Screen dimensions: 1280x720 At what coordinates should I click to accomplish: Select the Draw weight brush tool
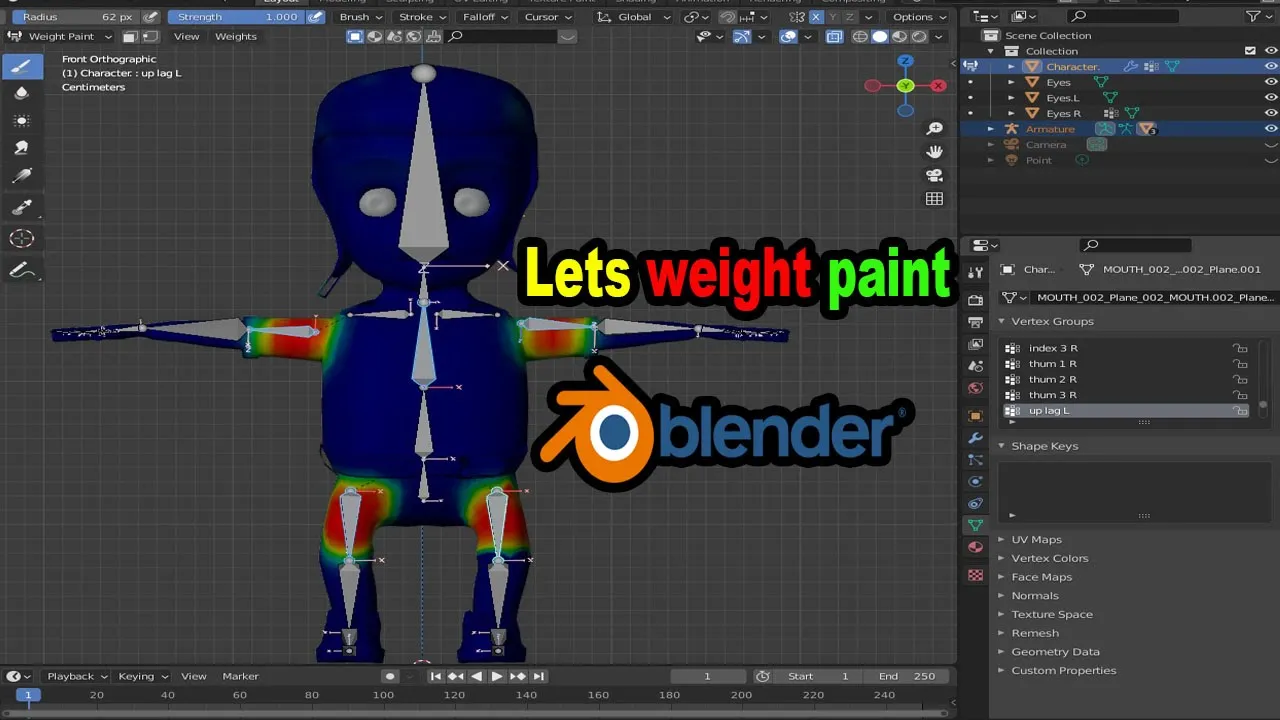pos(22,66)
